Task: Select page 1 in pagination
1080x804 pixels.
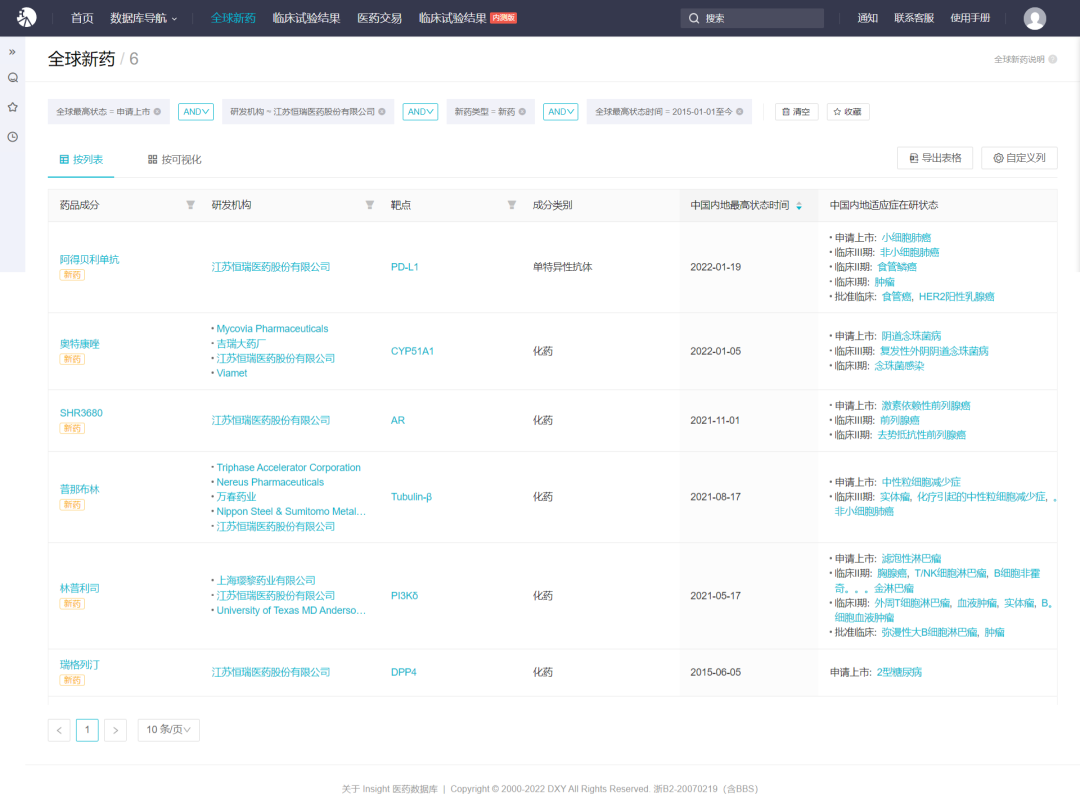Action: 87,730
